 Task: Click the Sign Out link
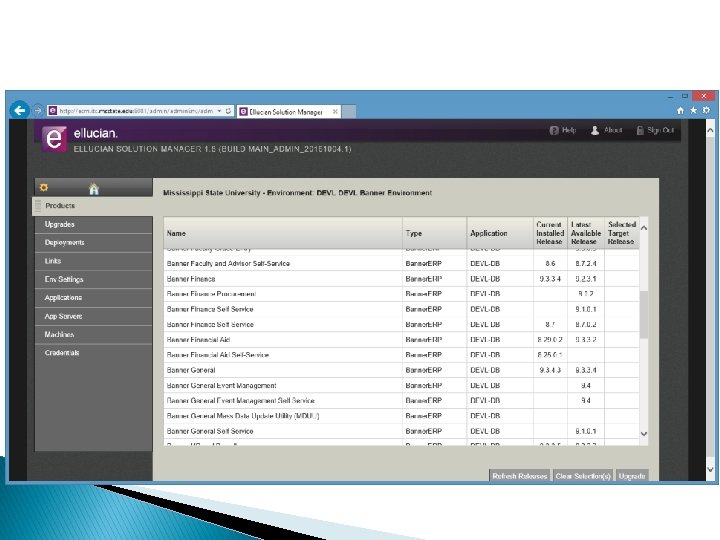pos(655,130)
